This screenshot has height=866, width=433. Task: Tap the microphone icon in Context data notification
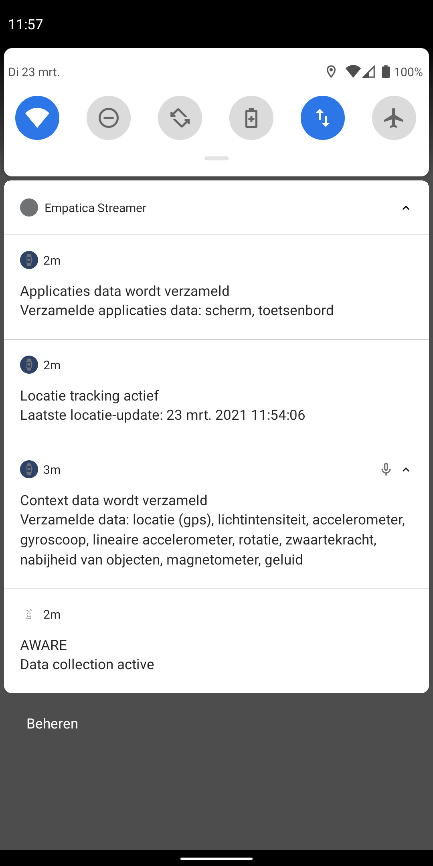pos(386,469)
